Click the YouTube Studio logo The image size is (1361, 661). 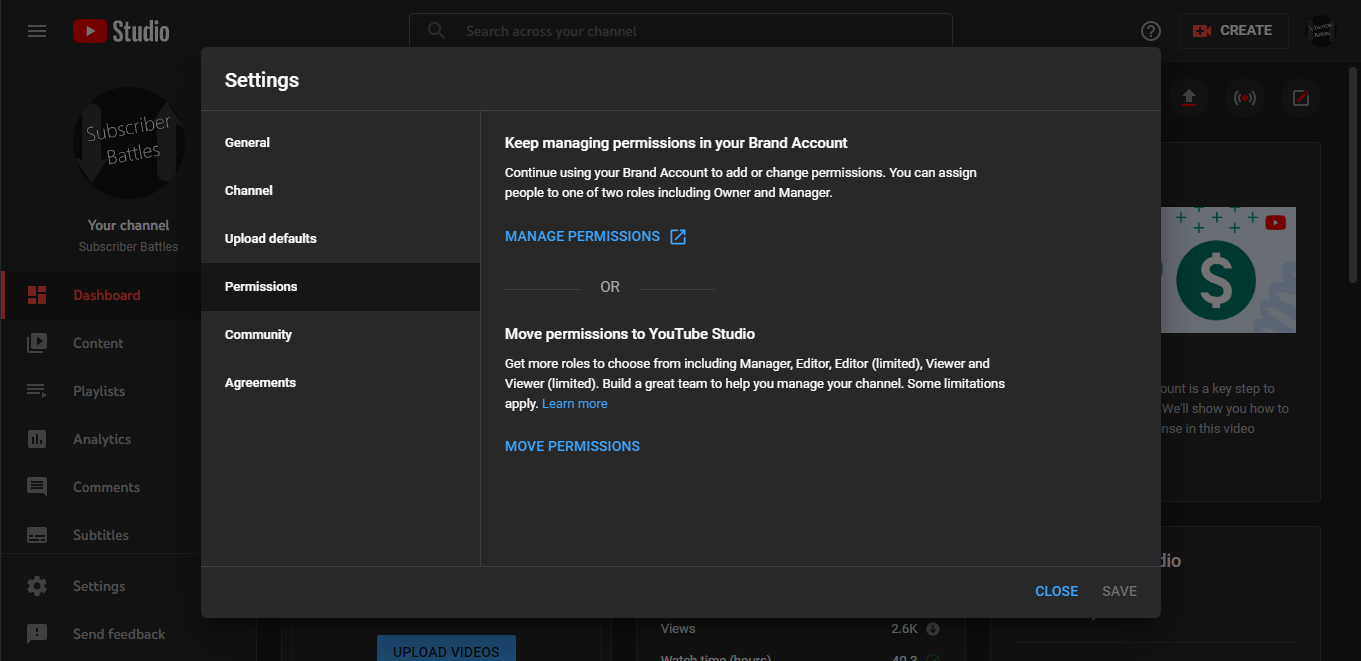[x=121, y=31]
